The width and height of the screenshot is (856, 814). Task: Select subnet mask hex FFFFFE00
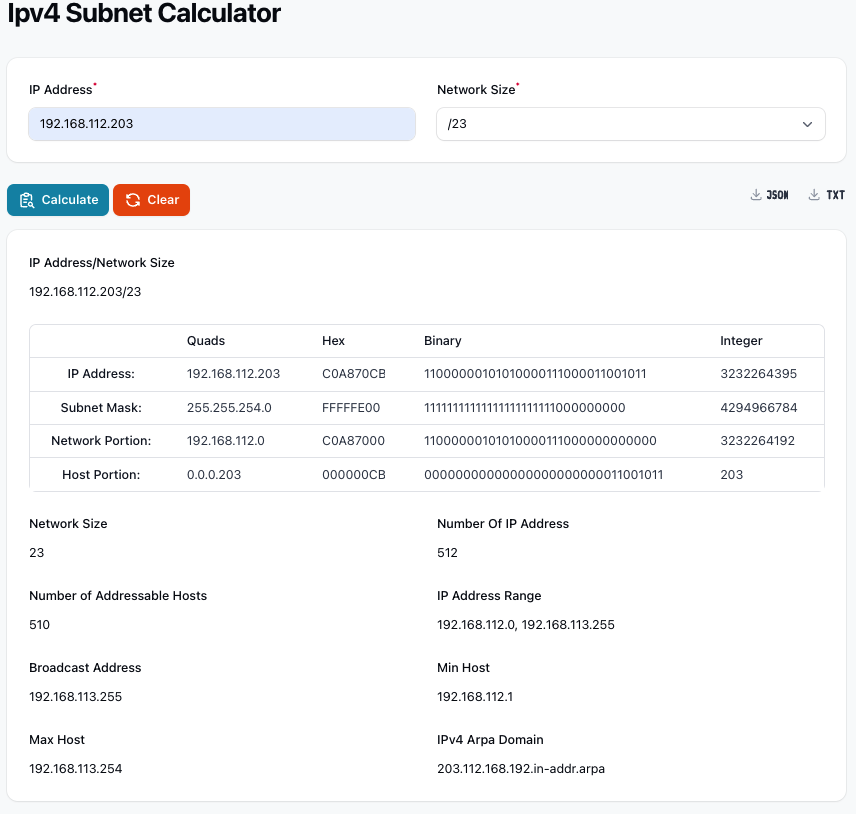point(351,408)
